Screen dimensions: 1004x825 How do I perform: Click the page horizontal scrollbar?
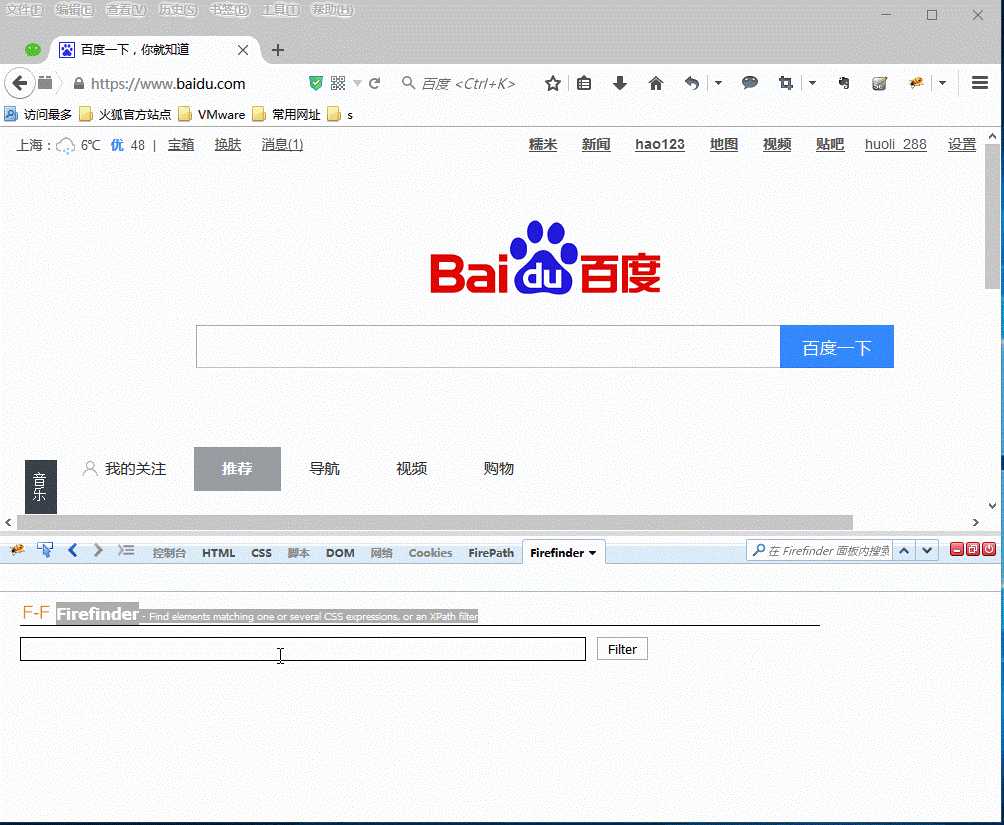coord(435,523)
